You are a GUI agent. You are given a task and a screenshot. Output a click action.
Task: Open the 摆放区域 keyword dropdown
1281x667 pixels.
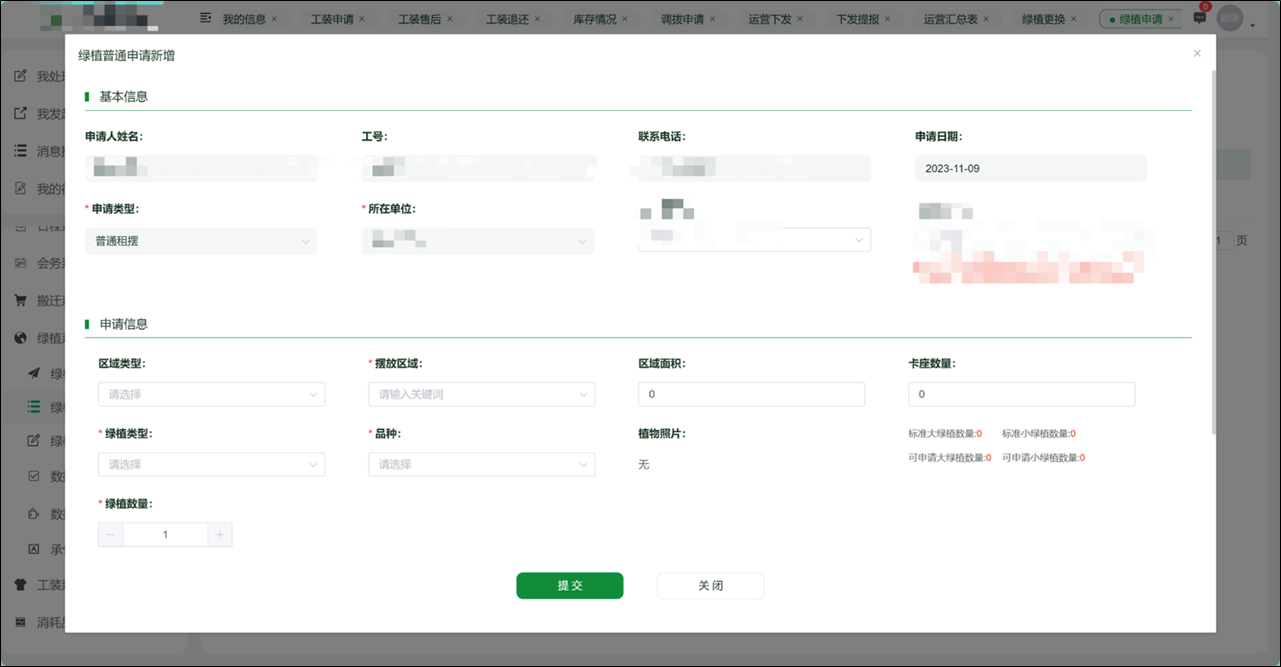tap(481, 394)
